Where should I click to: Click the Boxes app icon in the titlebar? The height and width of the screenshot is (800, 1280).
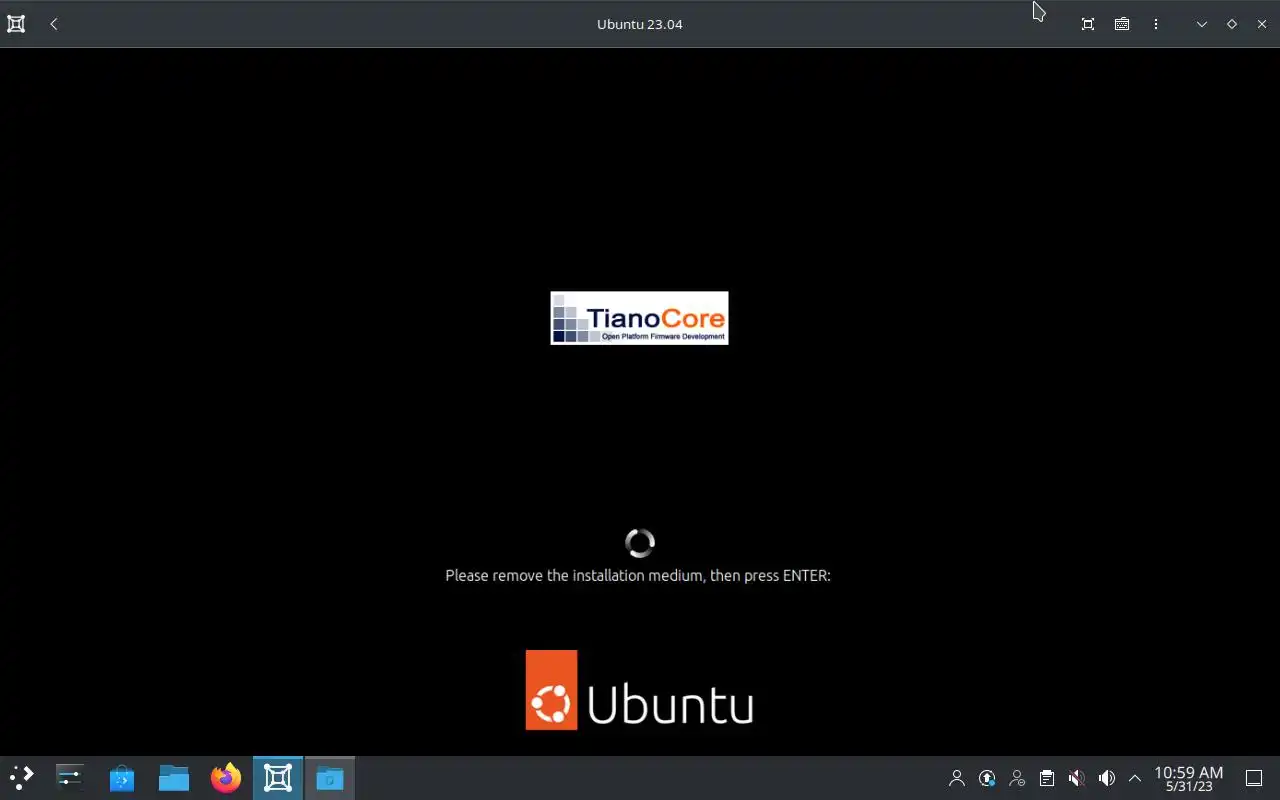[x=16, y=24]
